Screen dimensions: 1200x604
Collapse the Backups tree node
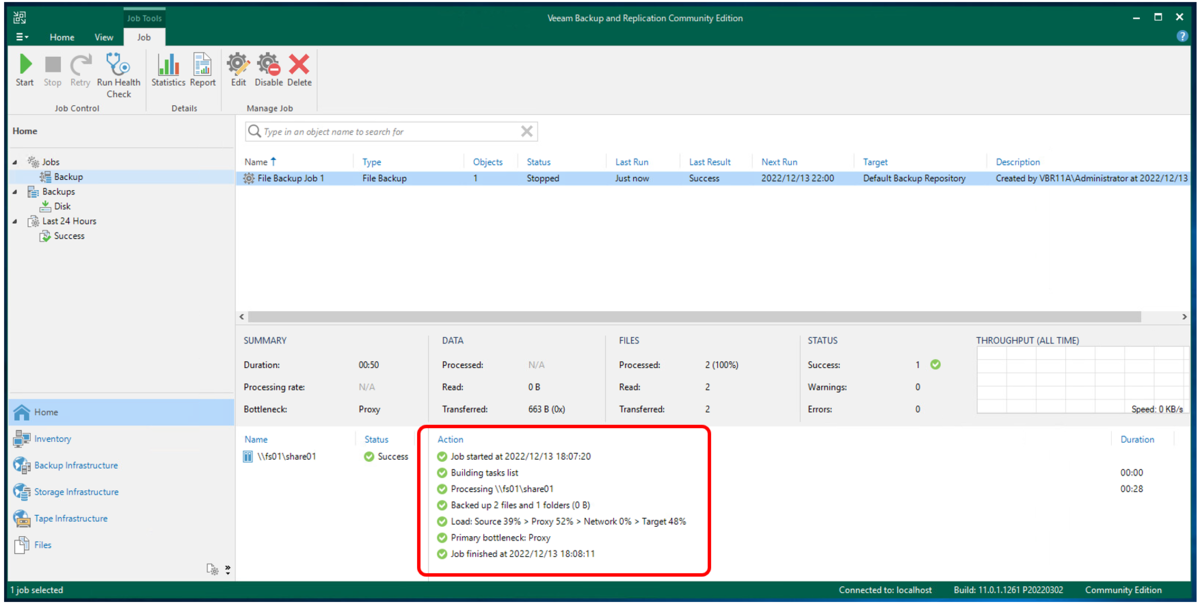point(15,192)
